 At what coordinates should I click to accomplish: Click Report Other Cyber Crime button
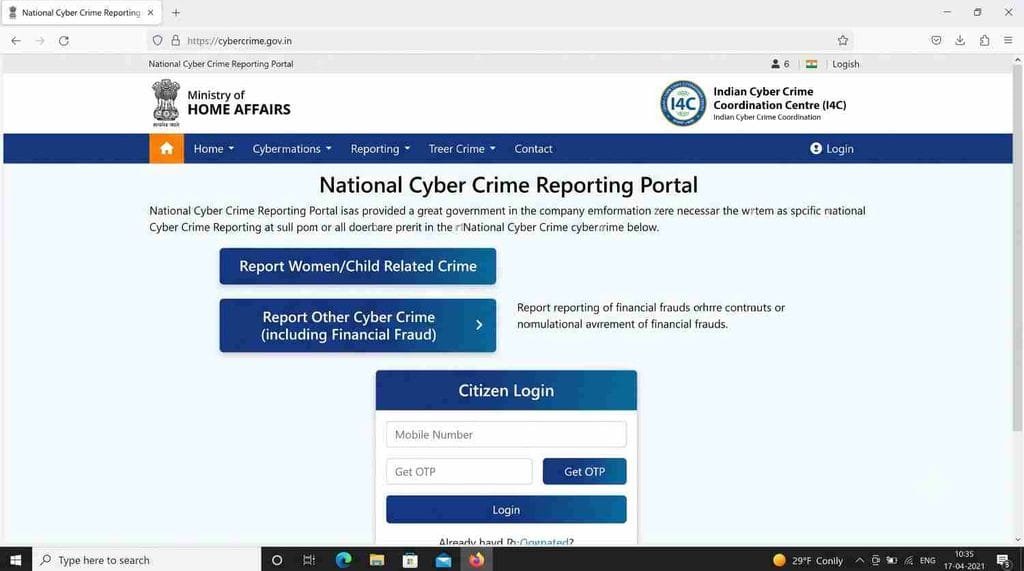[358, 325]
